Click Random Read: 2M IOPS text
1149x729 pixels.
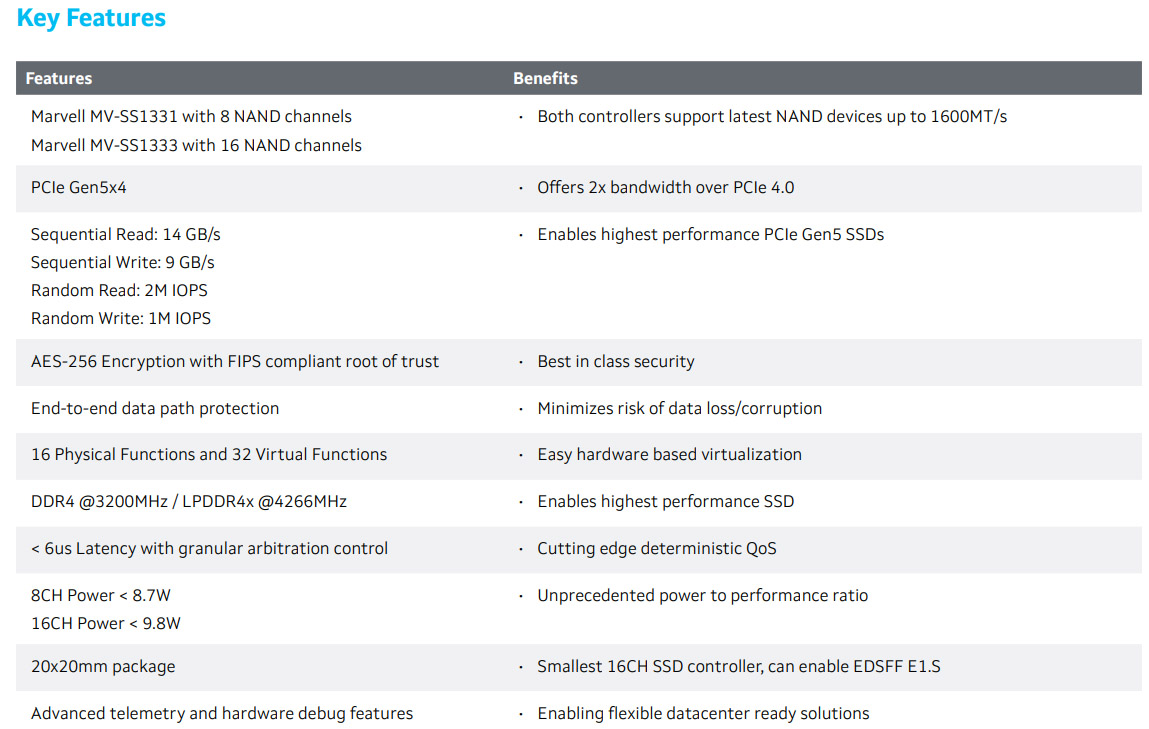(119, 290)
